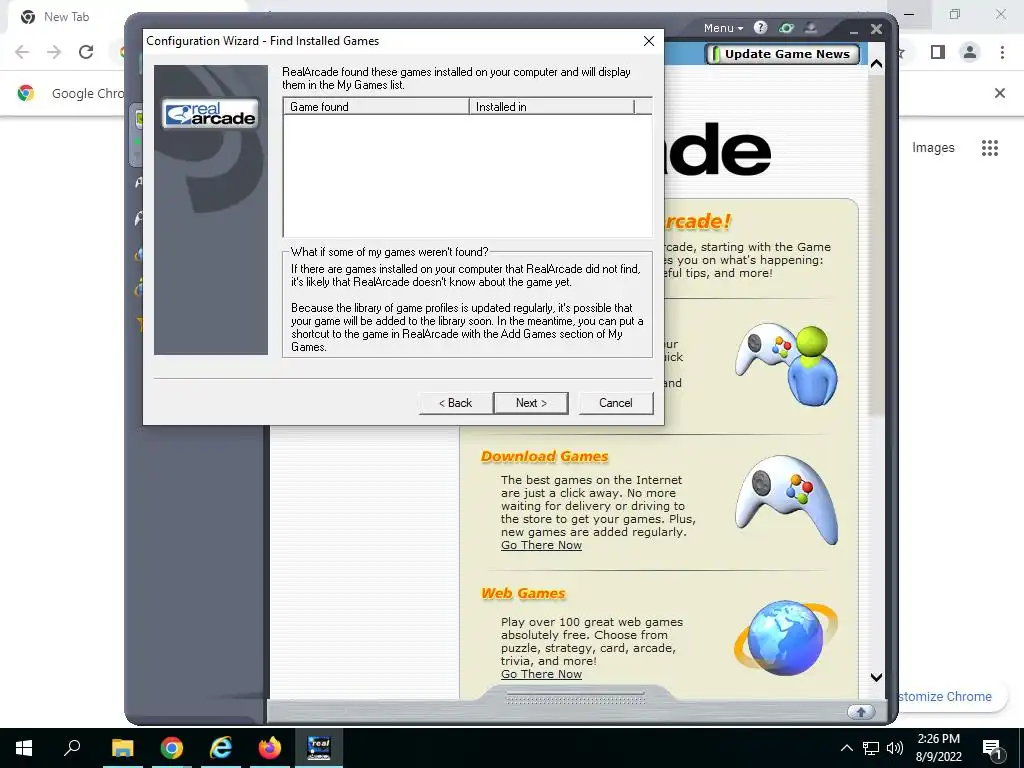Open Google apps grid icon
Image resolution: width=1024 pixels, height=768 pixels.
pyautogui.click(x=990, y=148)
